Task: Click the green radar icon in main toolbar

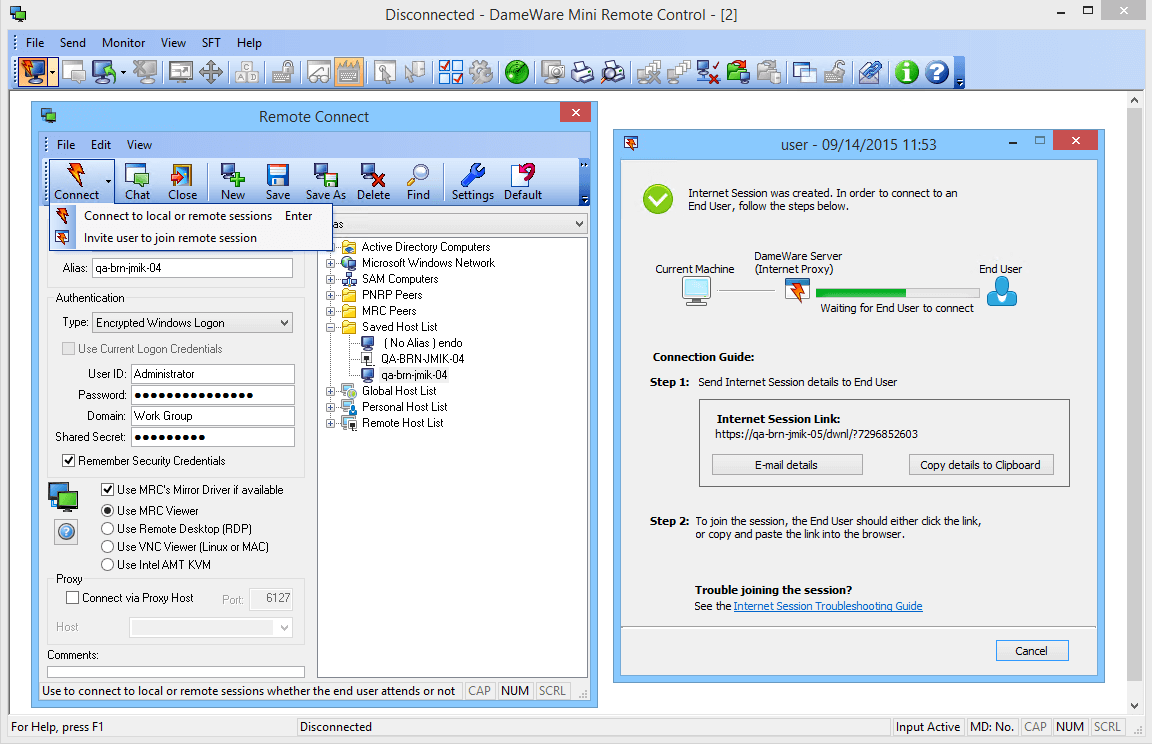Action: [517, 72]
